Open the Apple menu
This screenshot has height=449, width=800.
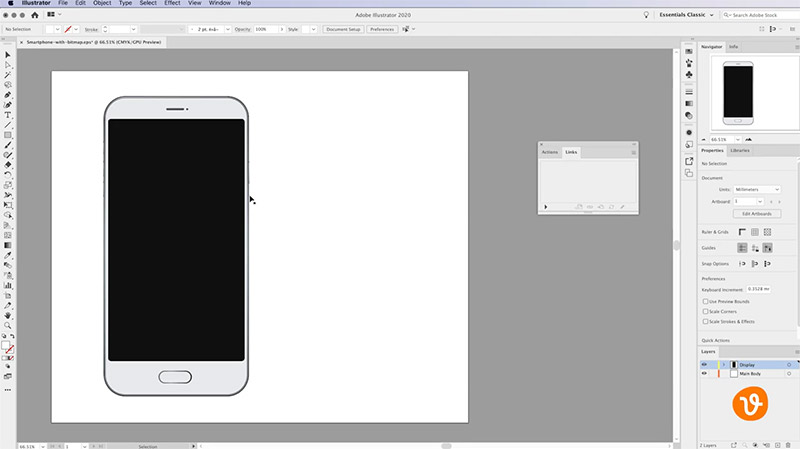coord(10,3)
